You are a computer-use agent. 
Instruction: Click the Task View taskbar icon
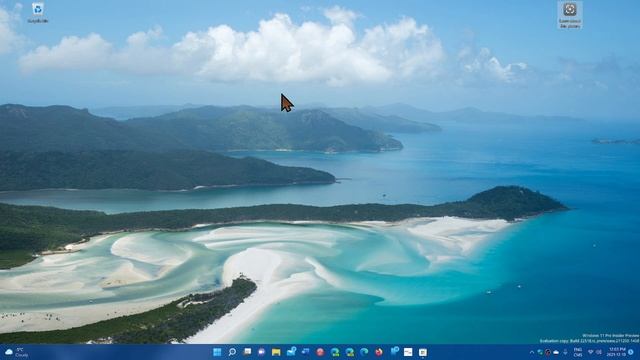tap(247, 351)
